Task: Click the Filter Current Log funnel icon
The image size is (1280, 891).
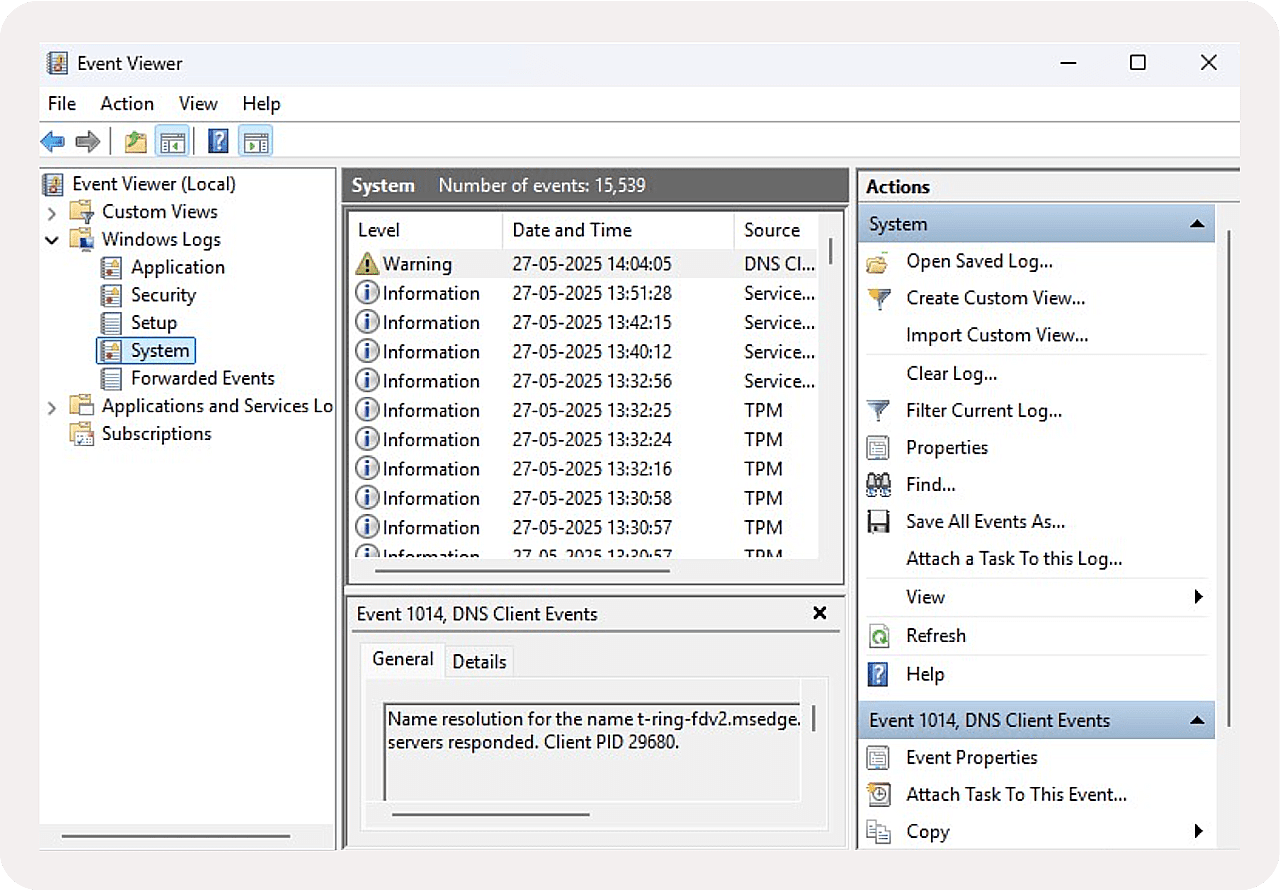Action: (878, 411)
